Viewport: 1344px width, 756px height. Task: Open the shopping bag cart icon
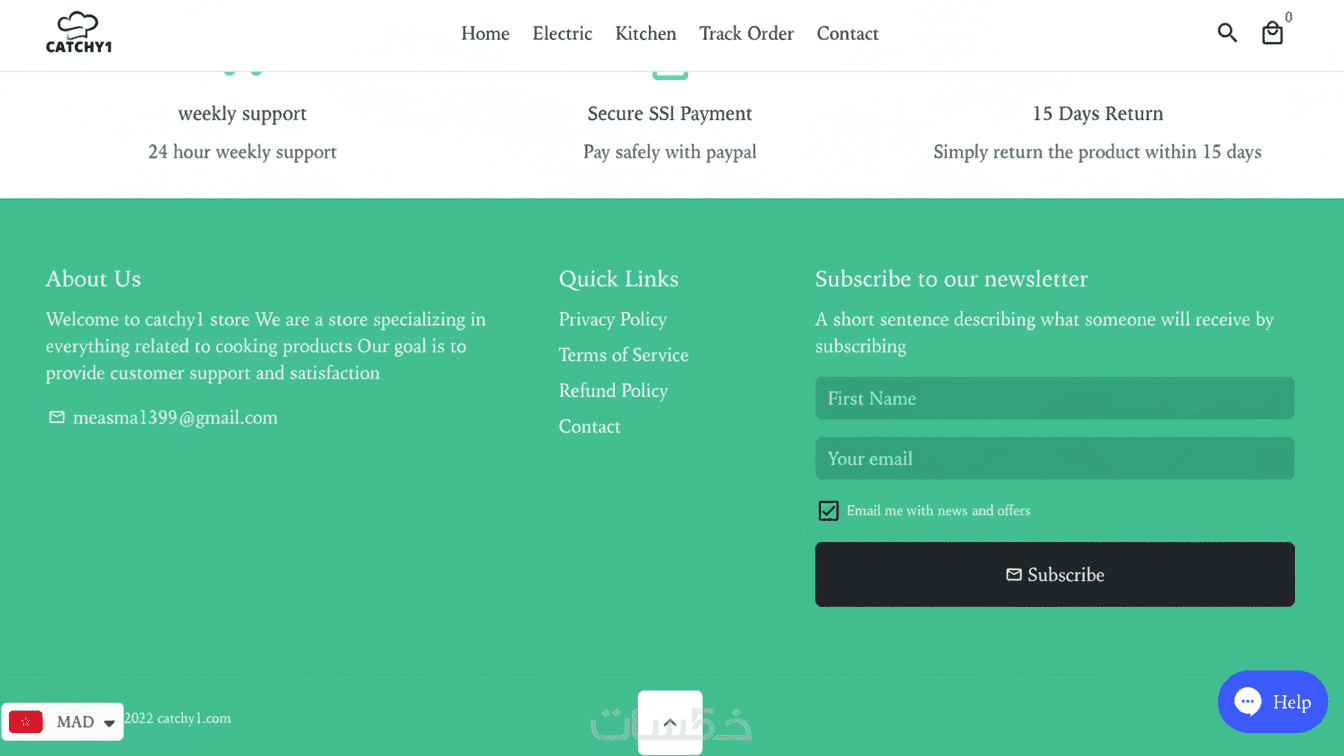click(x=1272, y=34)
